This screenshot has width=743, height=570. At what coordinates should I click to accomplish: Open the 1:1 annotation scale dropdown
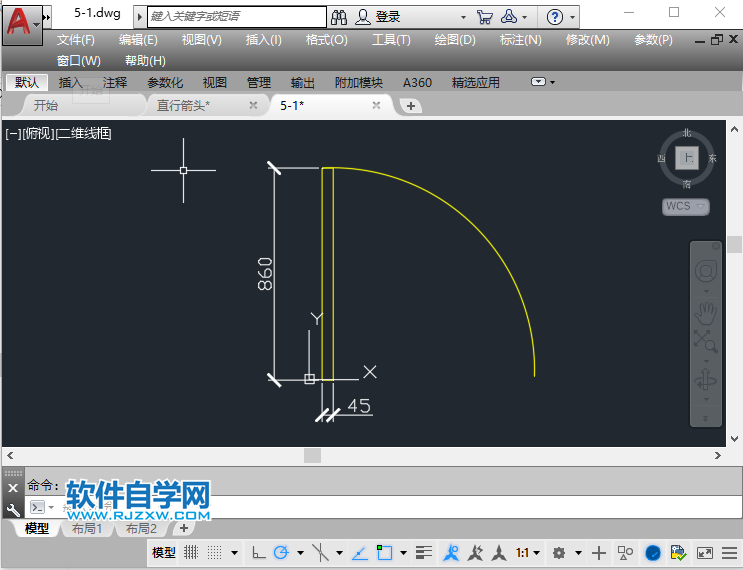[528, 553]
